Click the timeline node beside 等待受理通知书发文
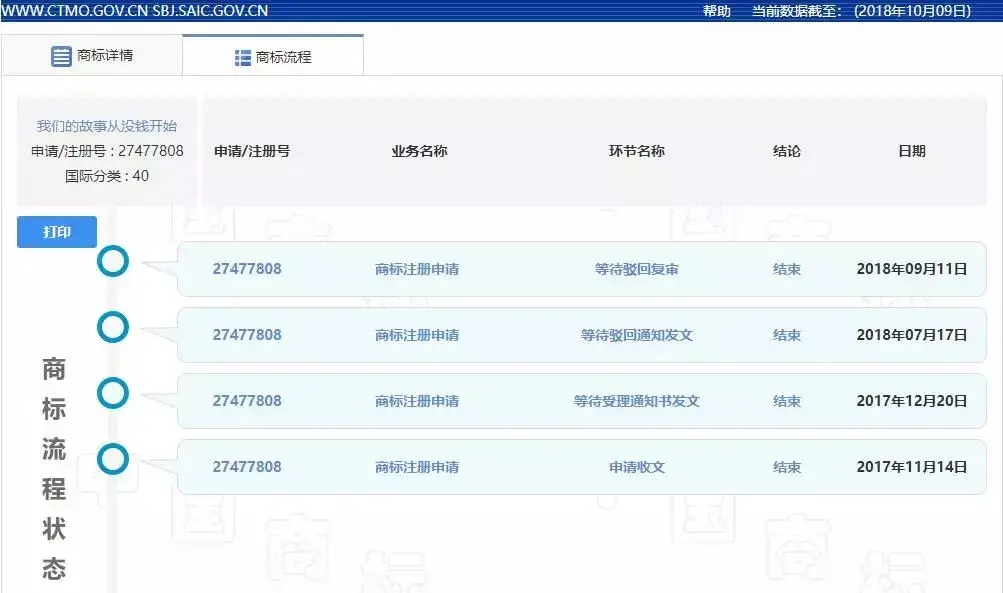This screenshot has width=1003, height=593. (x=114, y=393)
